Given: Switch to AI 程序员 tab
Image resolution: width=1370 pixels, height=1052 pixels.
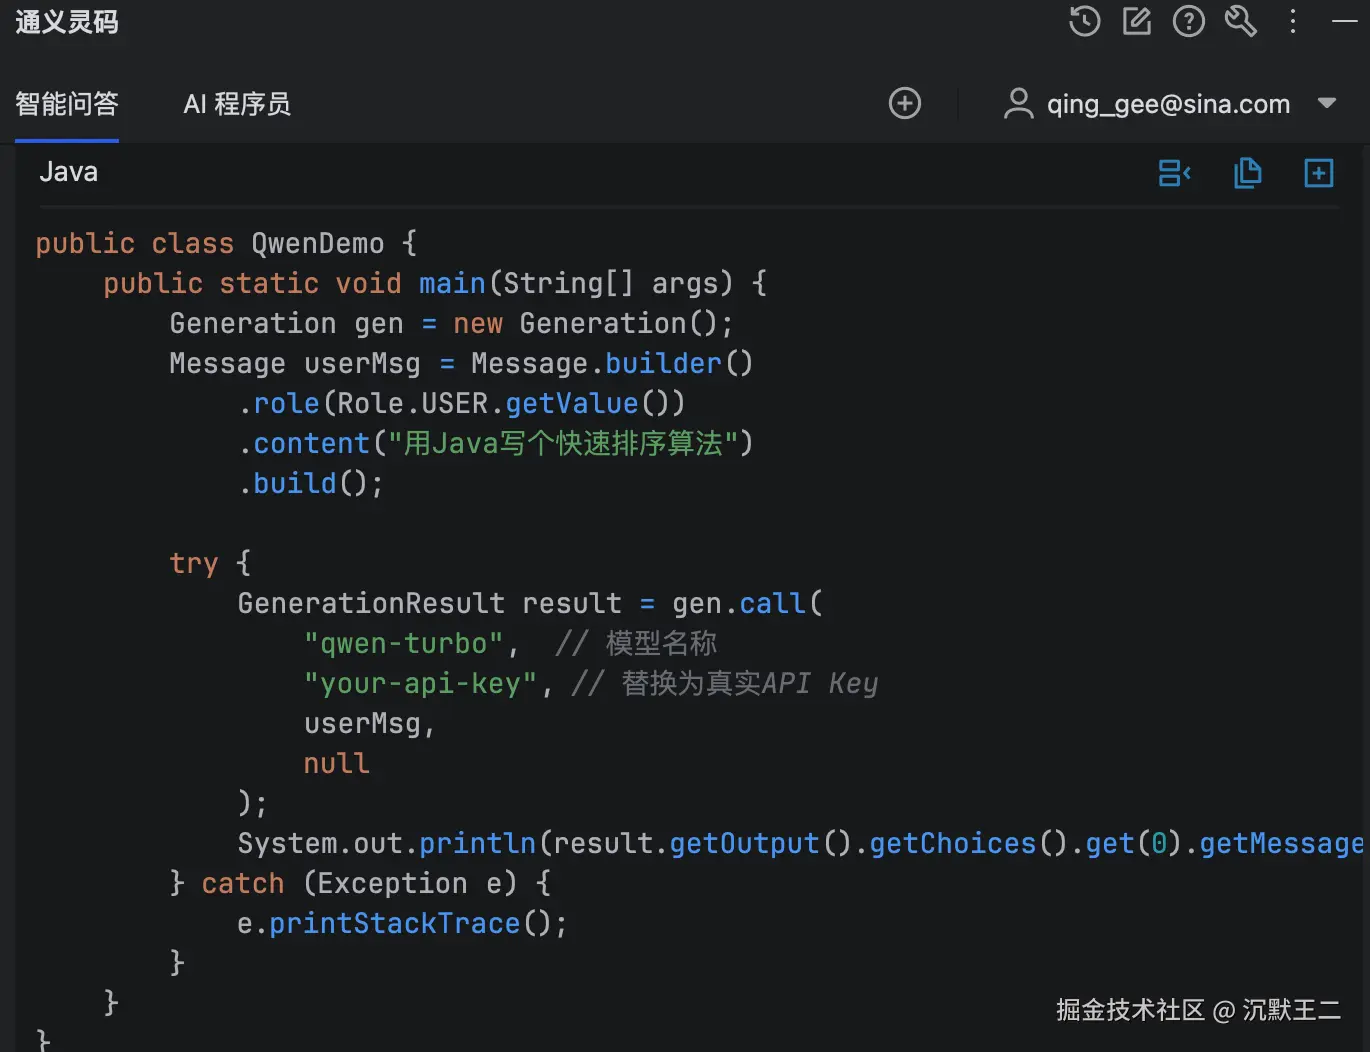Looking at the screenshot, I should [x=237, y=104].
